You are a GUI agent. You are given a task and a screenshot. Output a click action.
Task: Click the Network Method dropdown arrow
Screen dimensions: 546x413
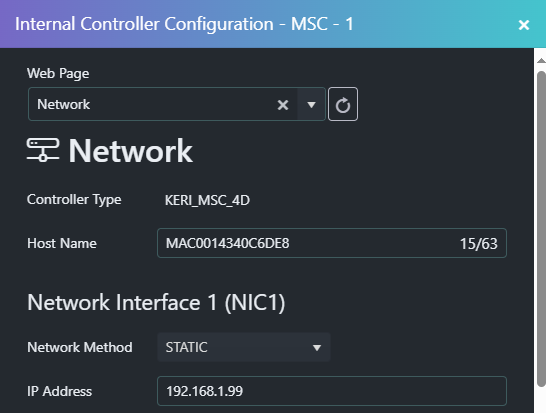point(317,348)
